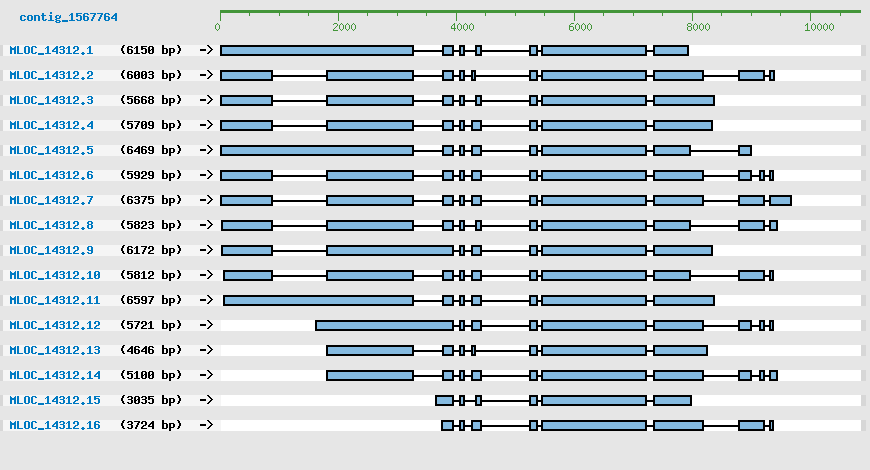Open transcript MLOC_14312.5

51,150
